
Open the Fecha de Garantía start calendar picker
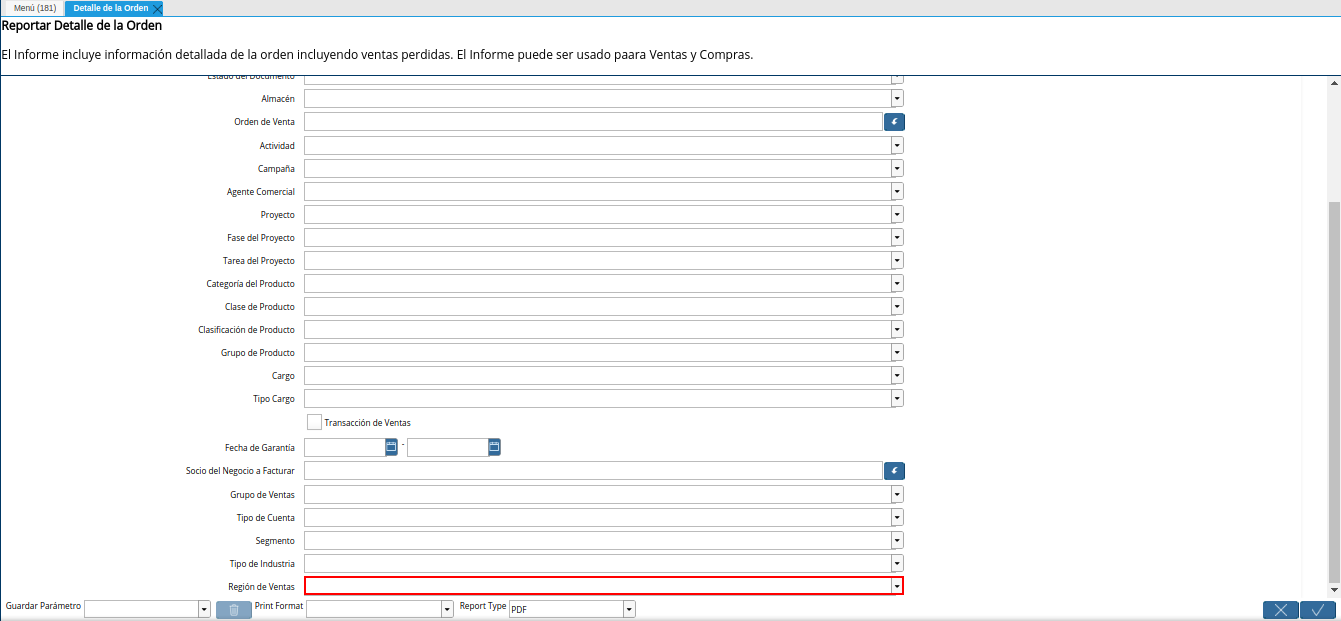click(392, 447)
